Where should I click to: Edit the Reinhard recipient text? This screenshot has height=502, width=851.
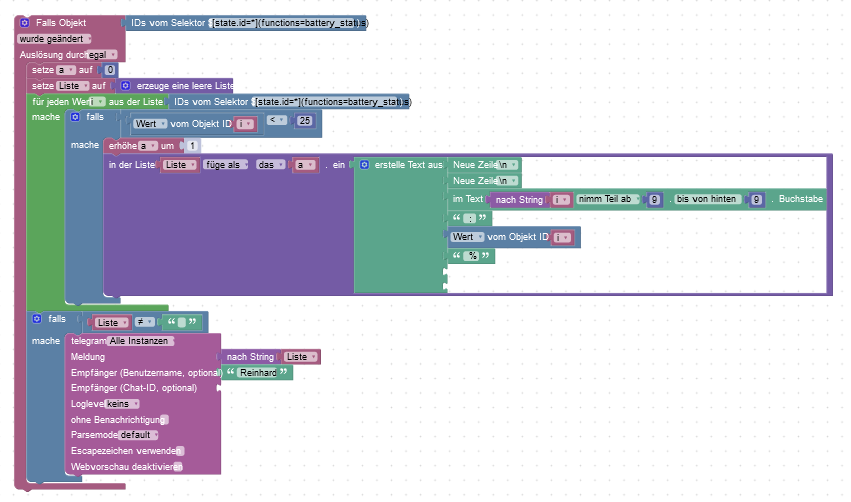258,372
